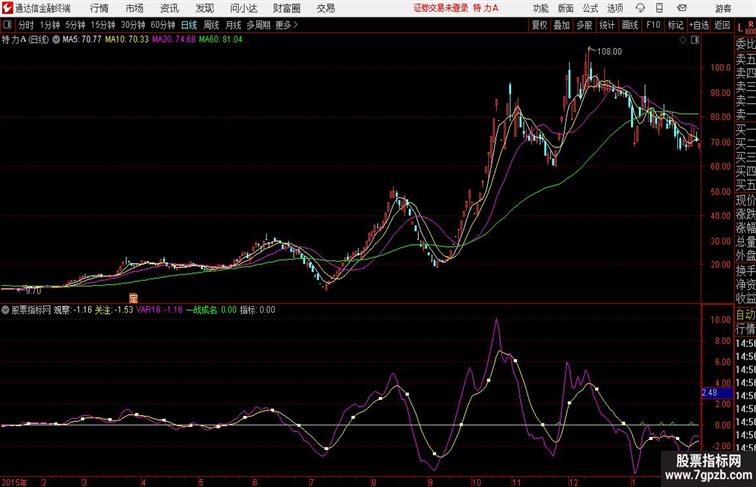
Task: Click the MA20: 74.68 value
Action: [174, 40]
